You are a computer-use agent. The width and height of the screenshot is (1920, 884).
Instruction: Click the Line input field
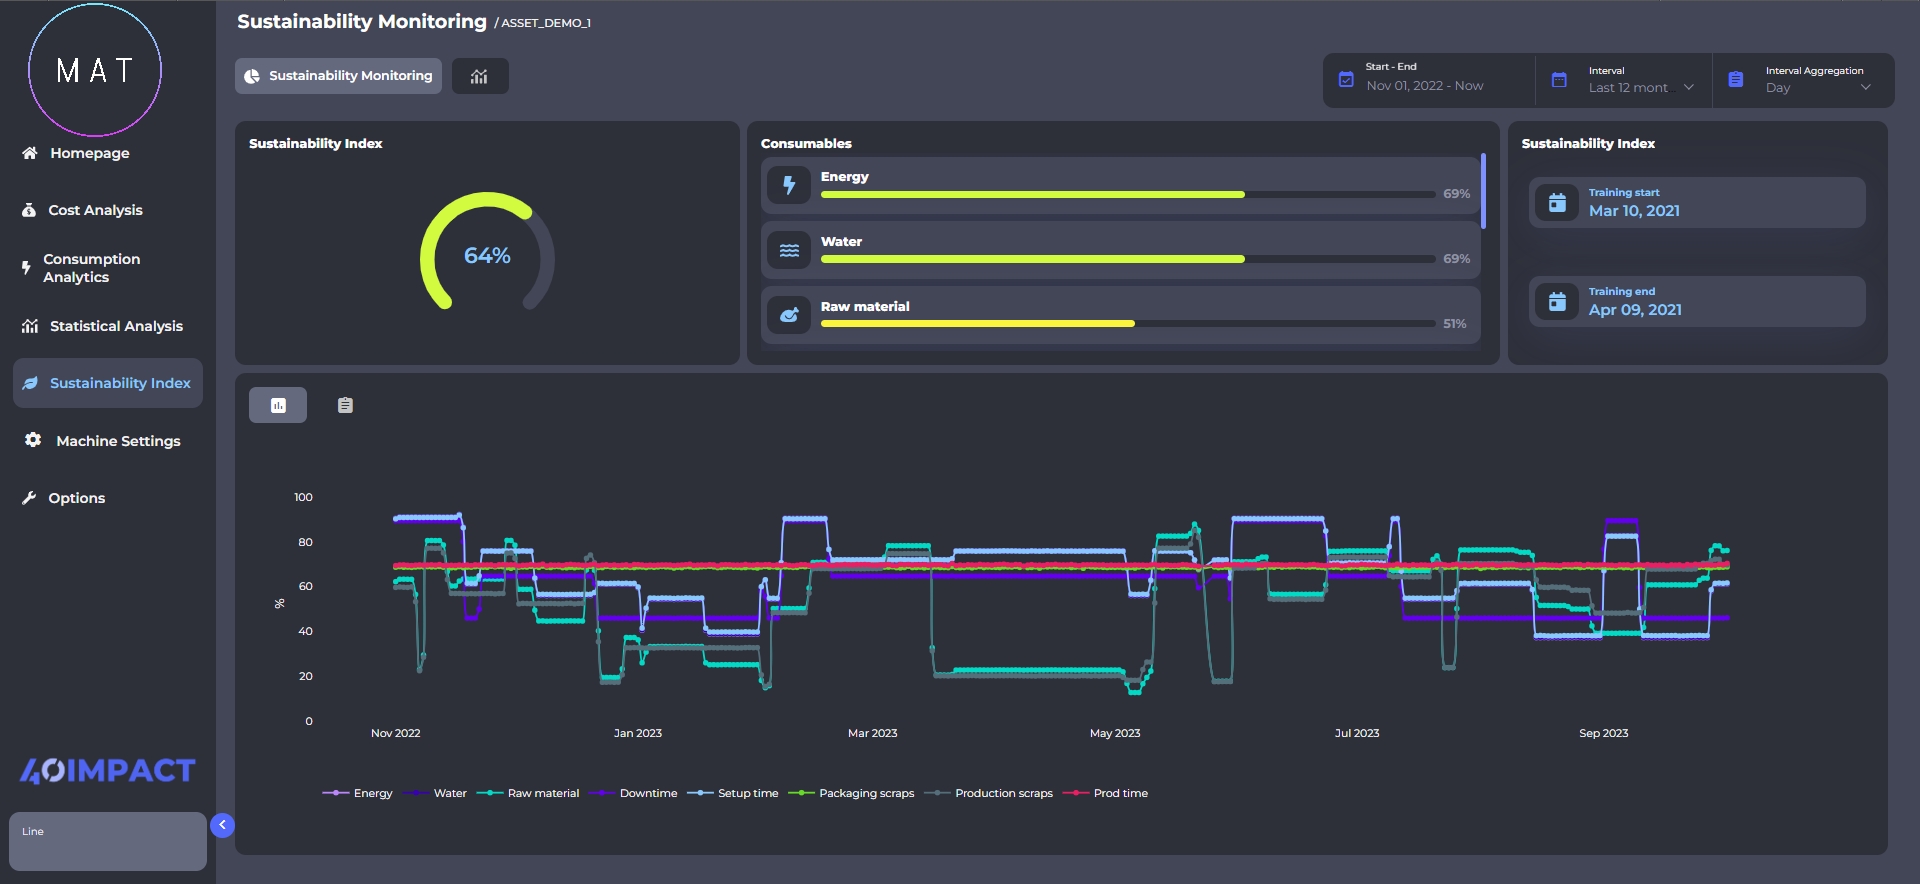[x=108, y=841]
